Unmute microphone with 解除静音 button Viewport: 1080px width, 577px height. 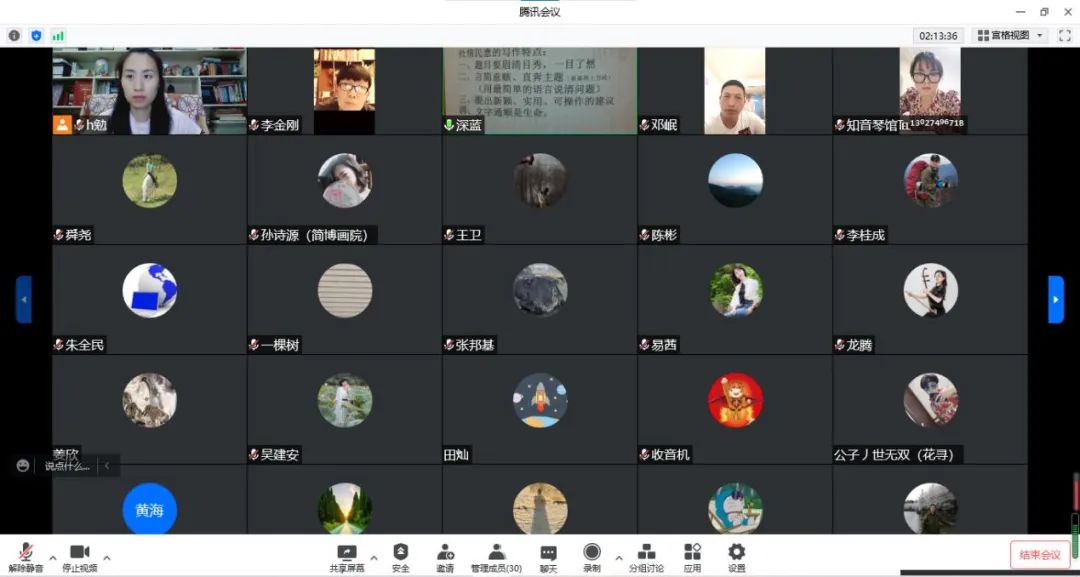coord(25,558)
